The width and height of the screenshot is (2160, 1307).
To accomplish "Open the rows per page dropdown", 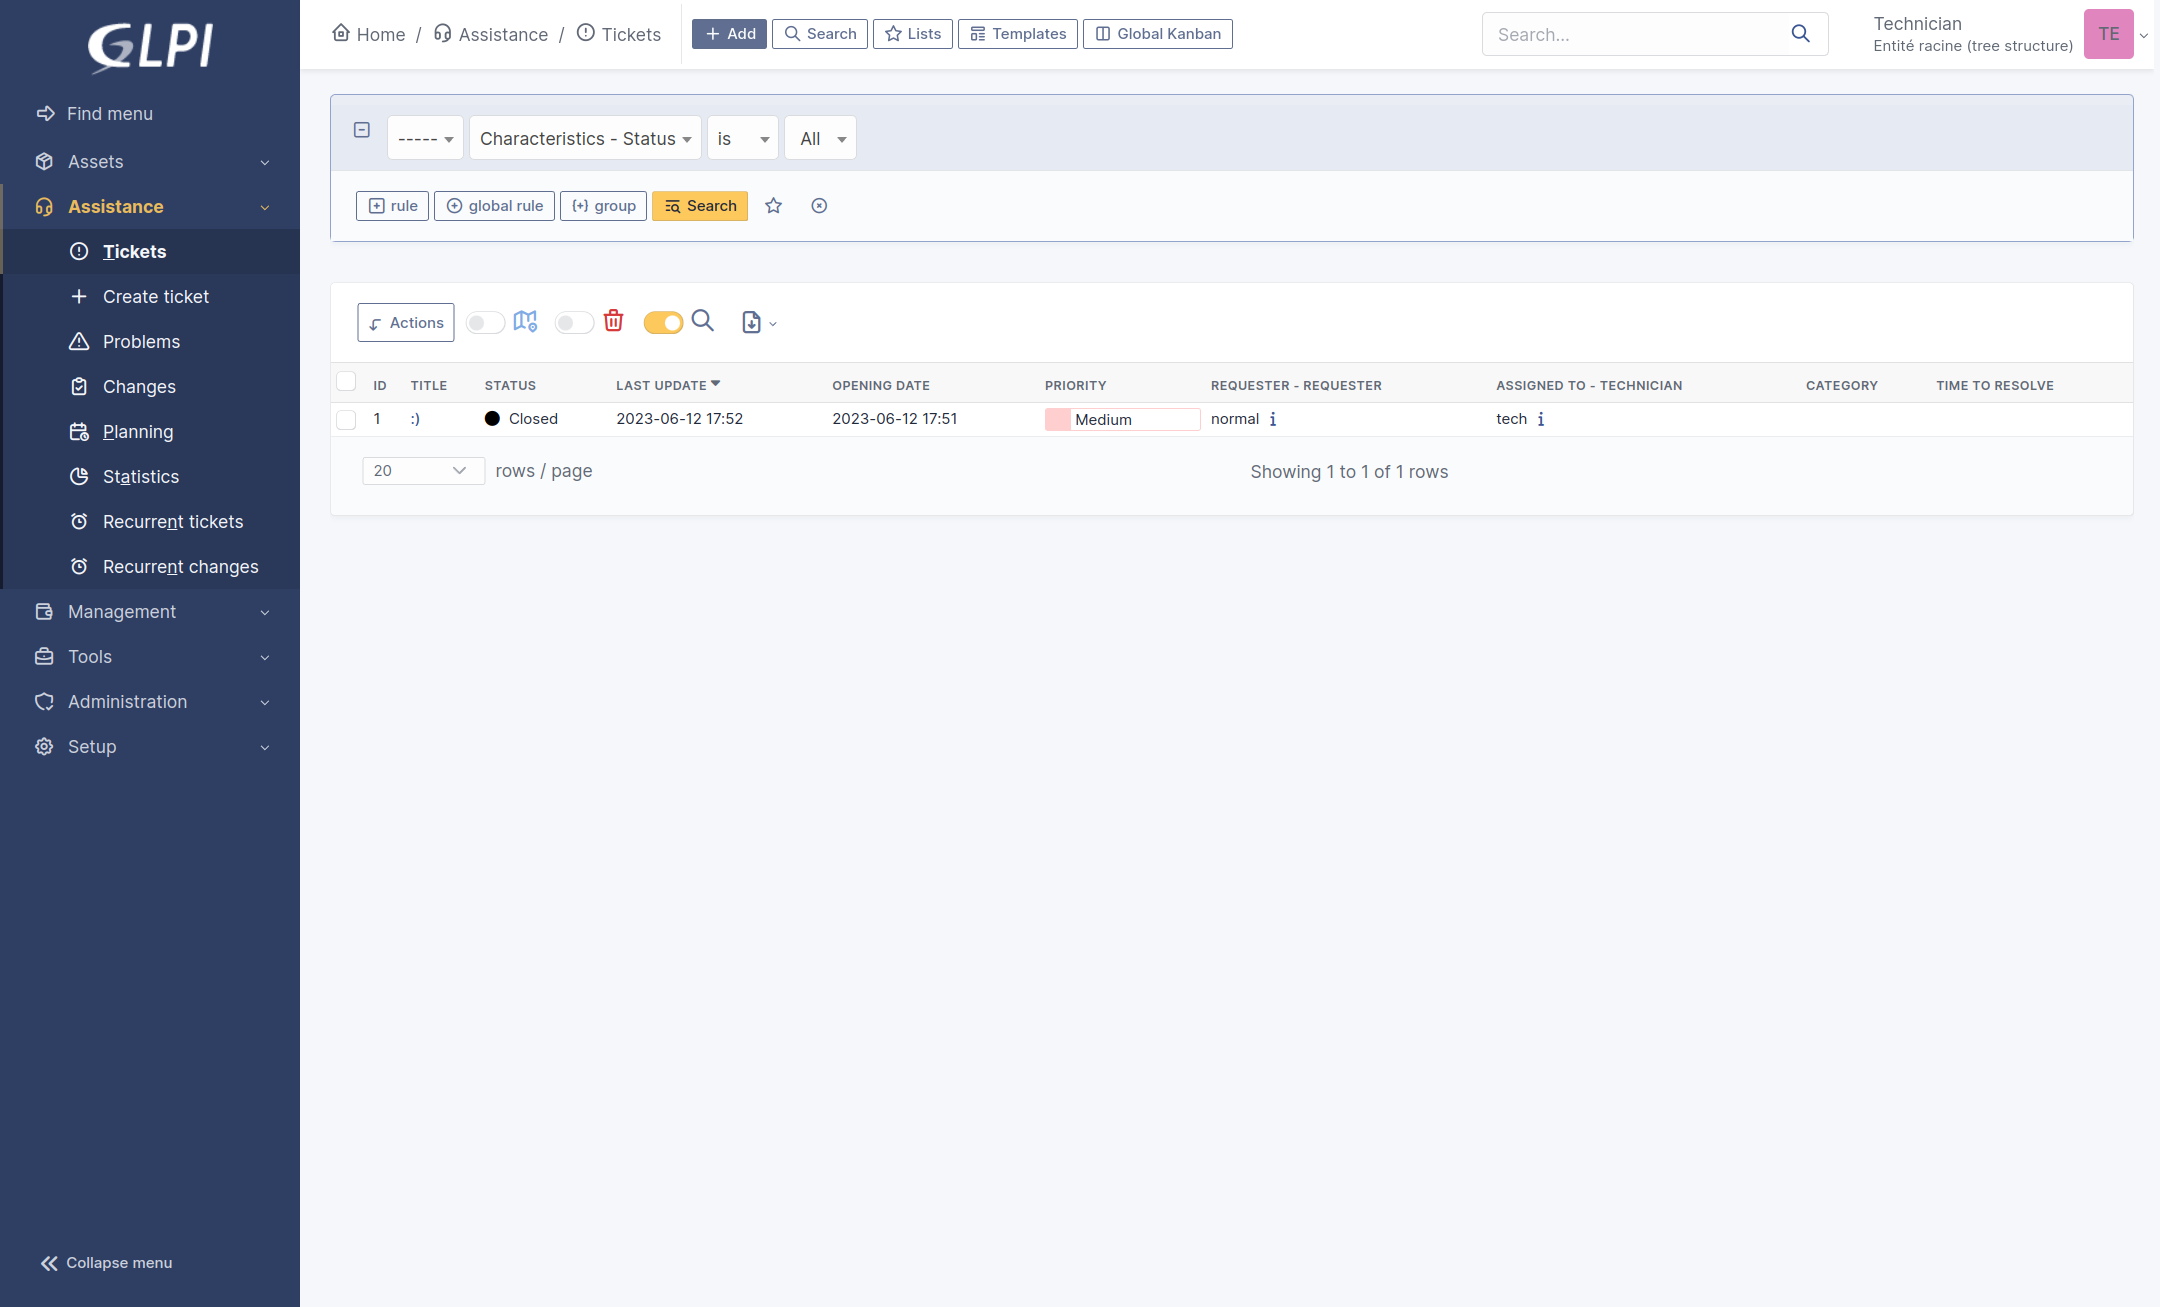I will pos(422,471).
